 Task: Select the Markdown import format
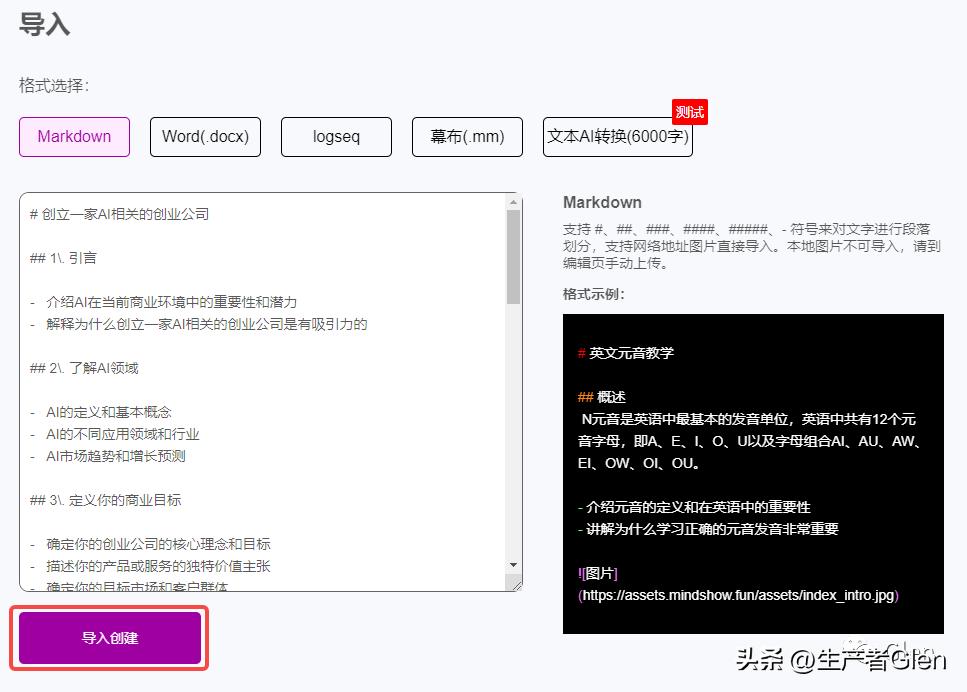click(x=74, y=137)
